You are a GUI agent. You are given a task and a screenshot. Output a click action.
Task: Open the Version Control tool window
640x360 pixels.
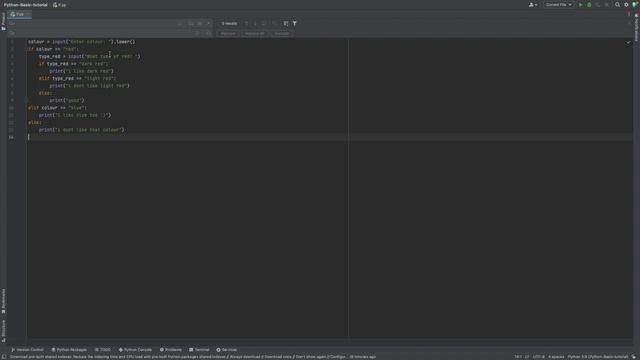pos(27,350)
